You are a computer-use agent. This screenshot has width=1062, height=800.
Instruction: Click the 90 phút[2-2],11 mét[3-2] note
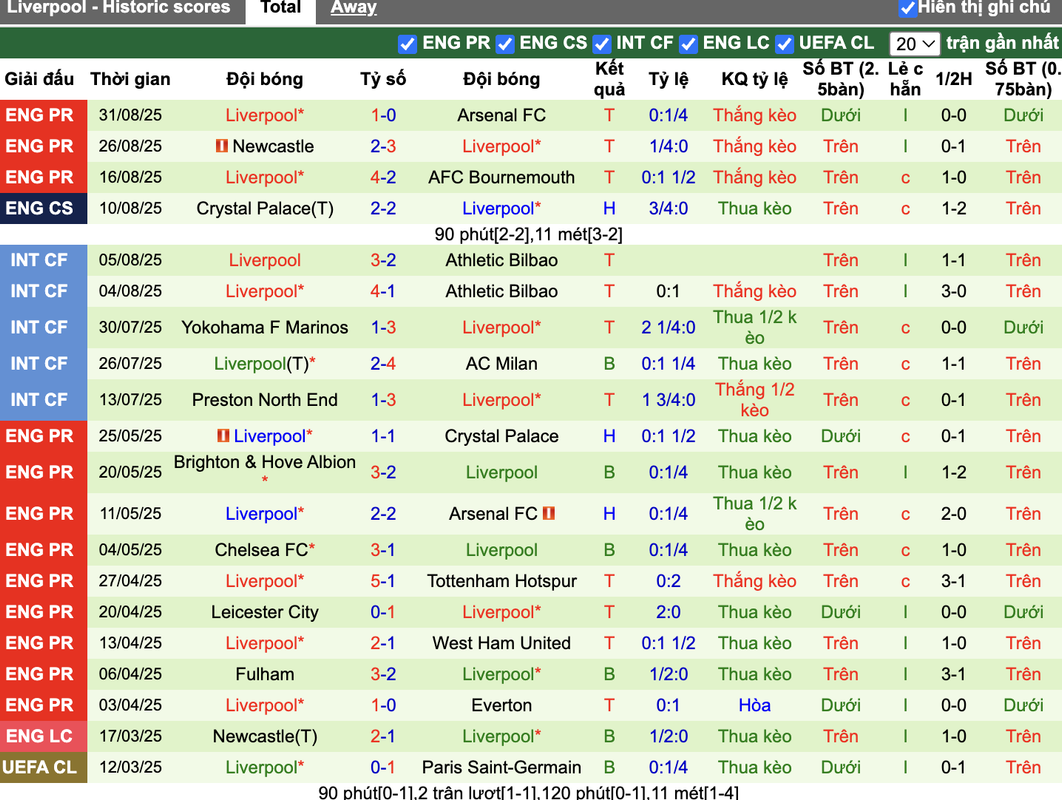pyautogui.click(x=528, y=234)
